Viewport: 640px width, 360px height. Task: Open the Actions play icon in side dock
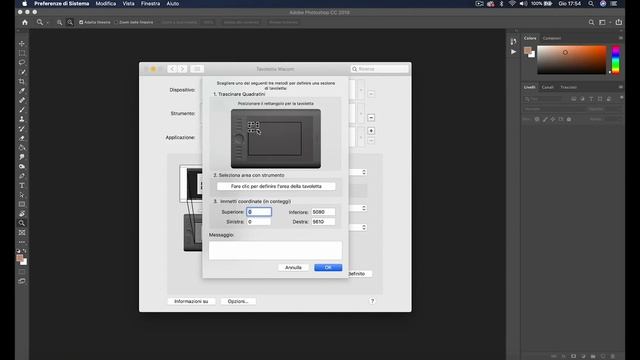coord(513,52)
